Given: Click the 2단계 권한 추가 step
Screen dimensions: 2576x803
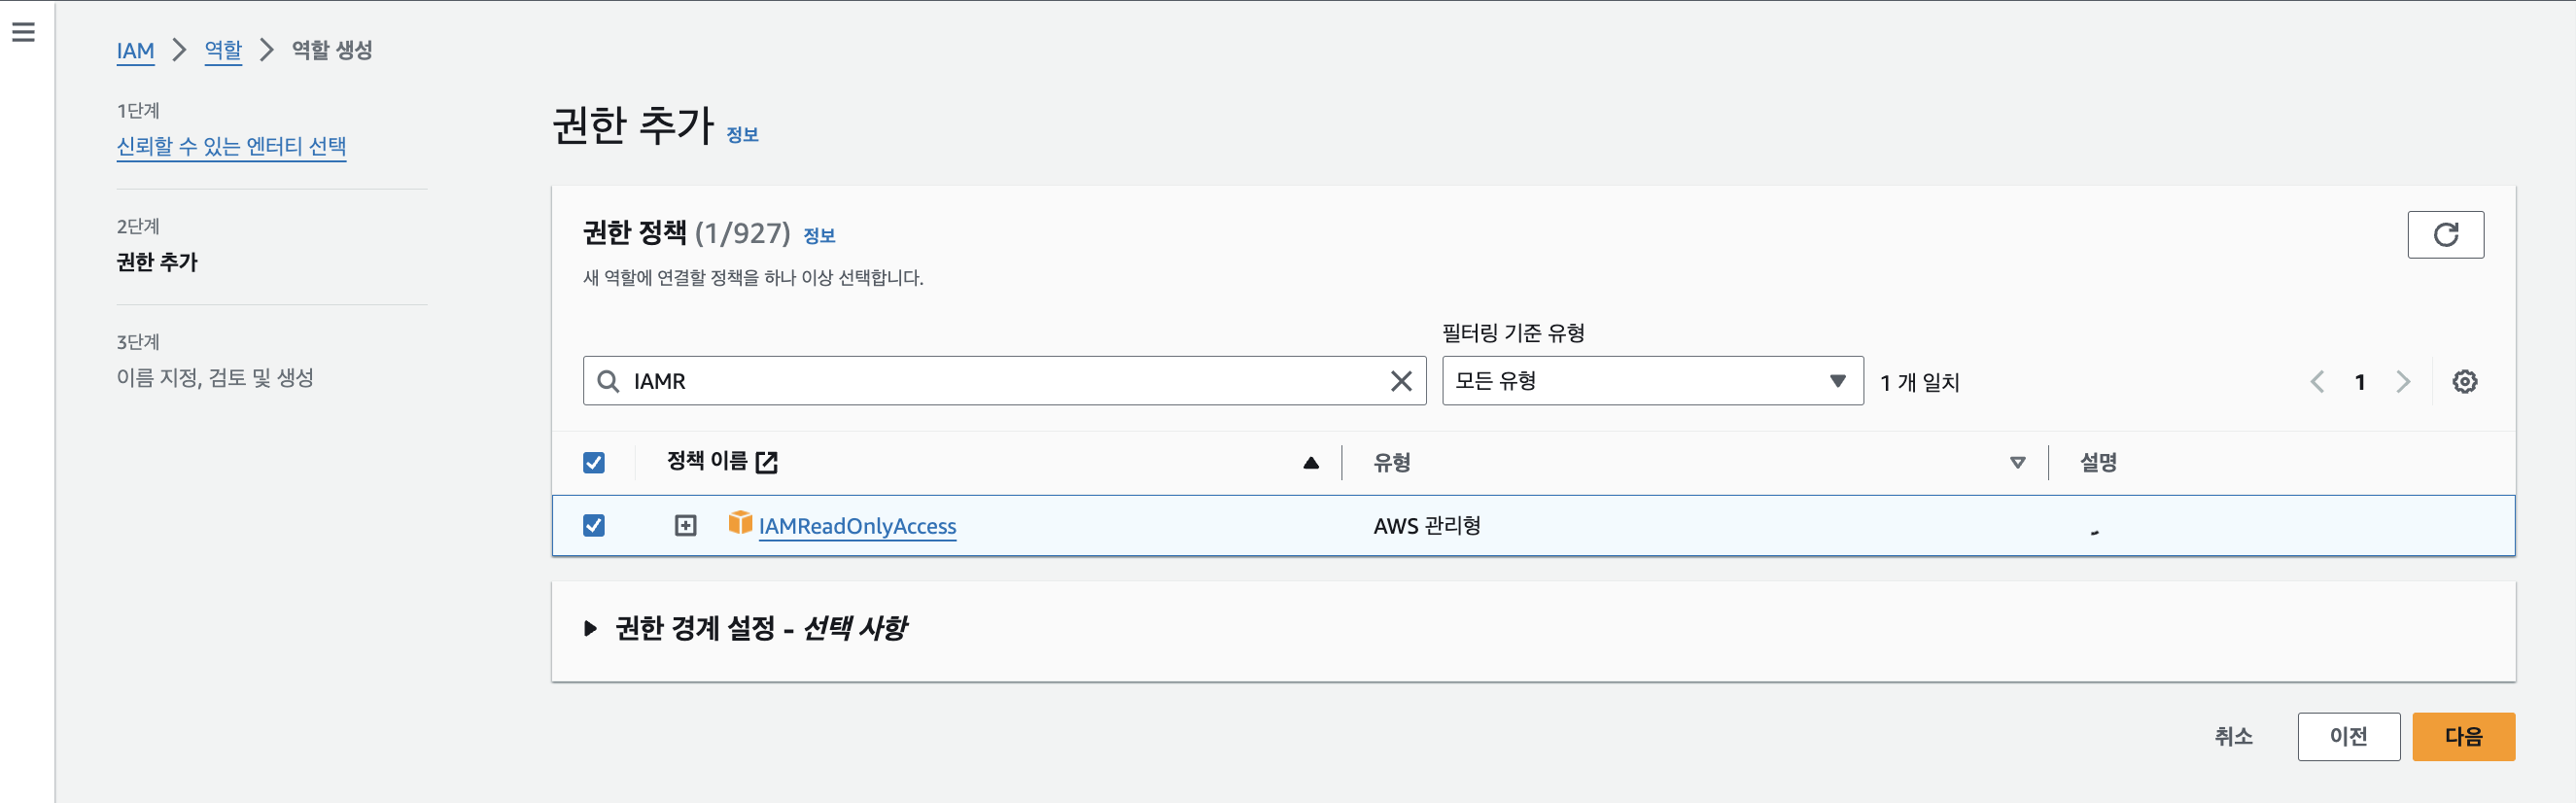Looking at the screenshot, I should pos(157,262).
